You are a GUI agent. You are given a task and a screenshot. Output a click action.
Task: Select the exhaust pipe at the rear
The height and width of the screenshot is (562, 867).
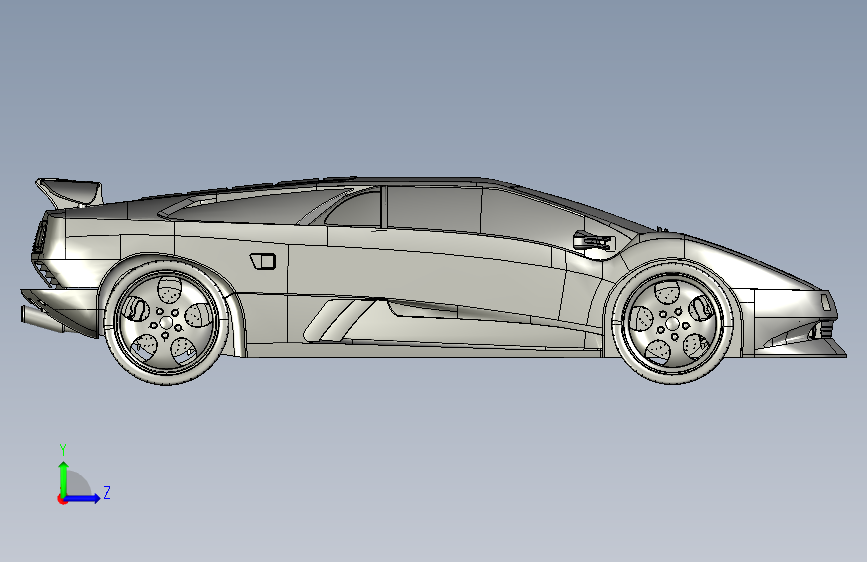click(42, 319)
